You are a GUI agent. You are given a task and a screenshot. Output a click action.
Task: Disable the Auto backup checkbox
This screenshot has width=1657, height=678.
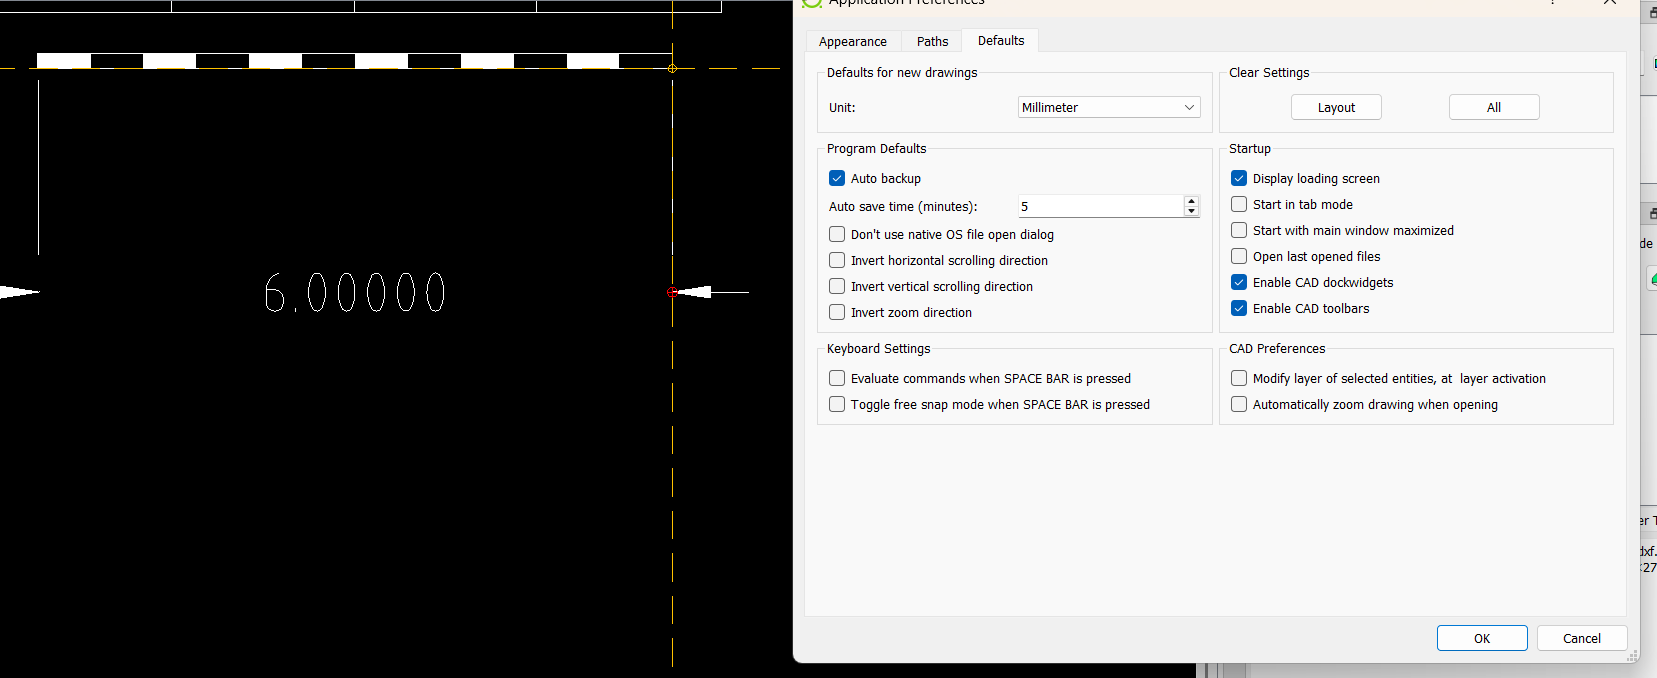pyautogui.click(x=837, y=178)
